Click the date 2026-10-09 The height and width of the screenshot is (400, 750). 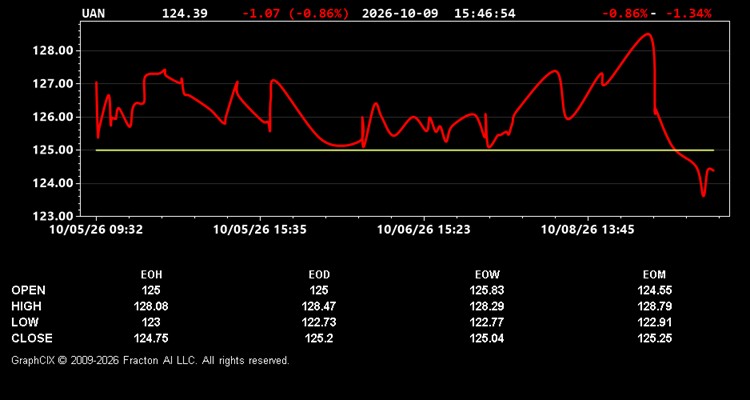pyautogui.click(x=400, y=13)
